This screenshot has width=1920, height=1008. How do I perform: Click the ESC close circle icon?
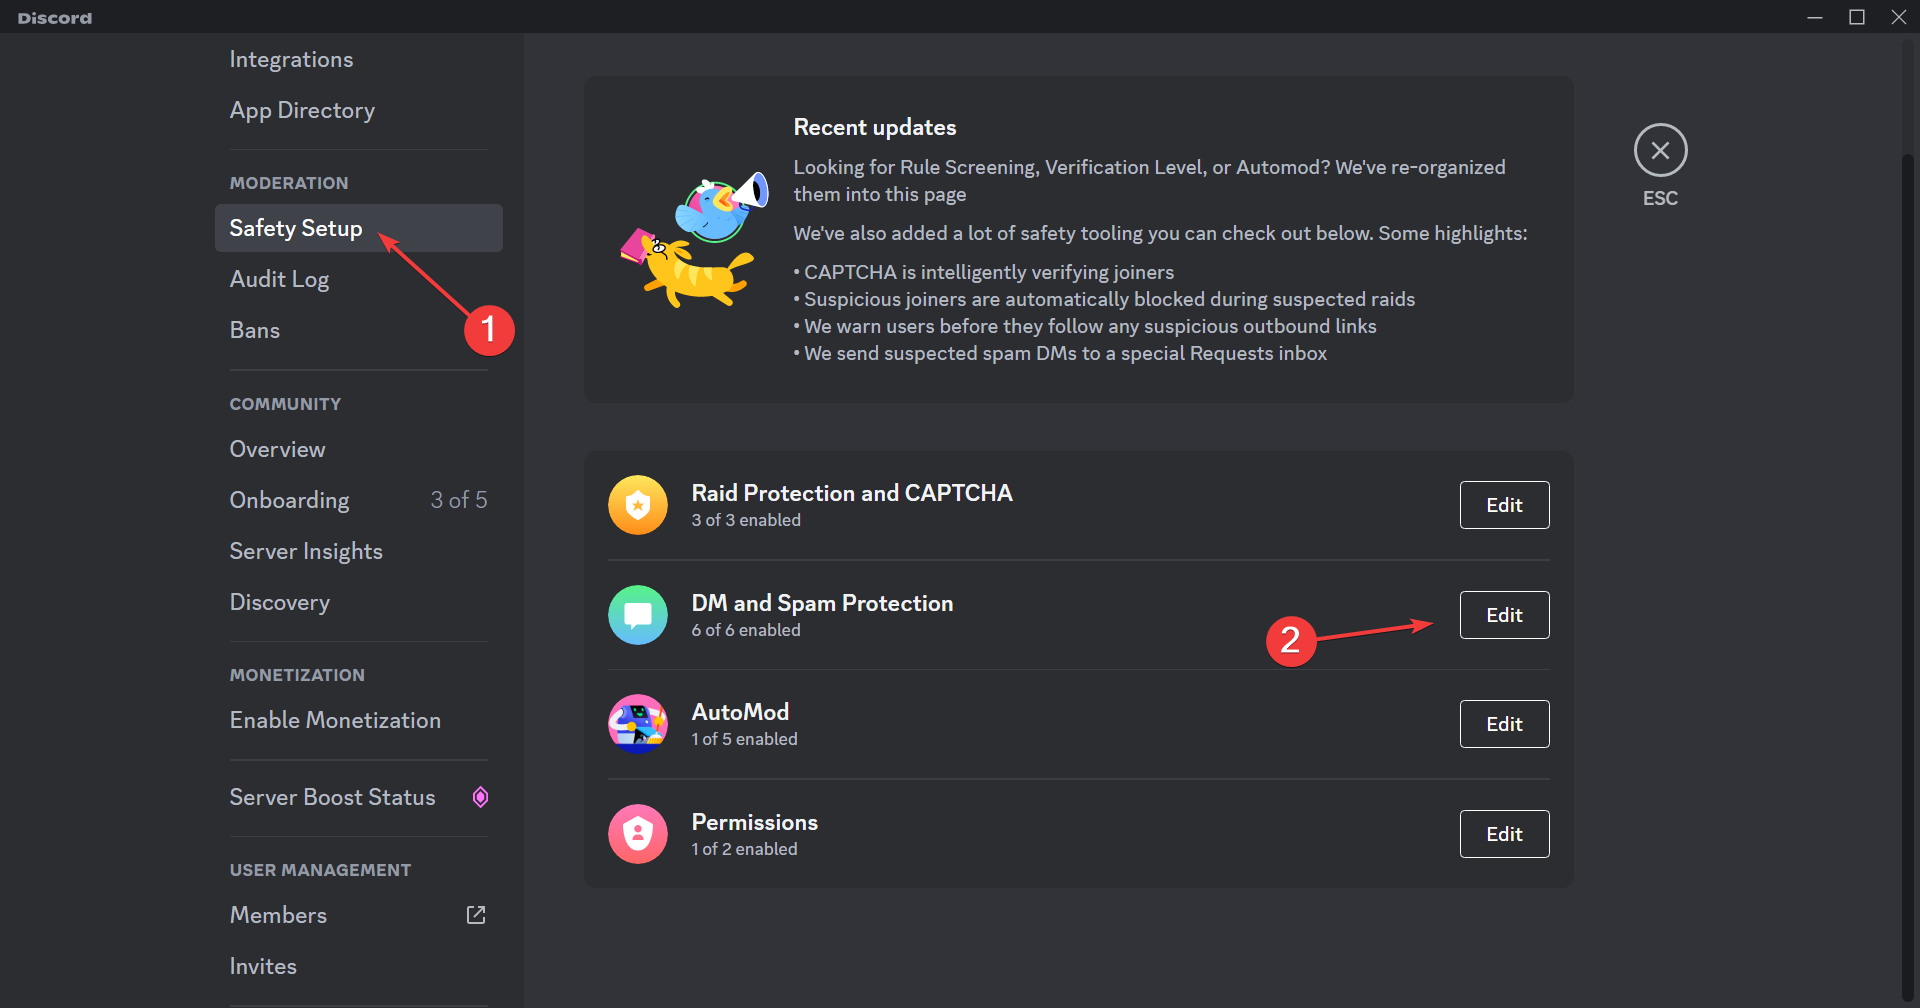[1660, 151]
